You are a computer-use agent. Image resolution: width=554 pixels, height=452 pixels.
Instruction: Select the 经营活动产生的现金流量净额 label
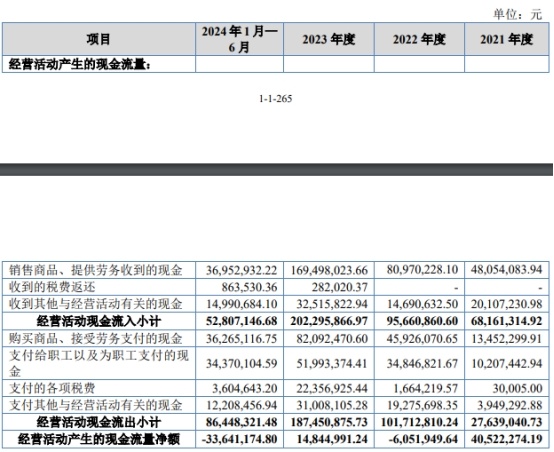[x=99, y=439]
